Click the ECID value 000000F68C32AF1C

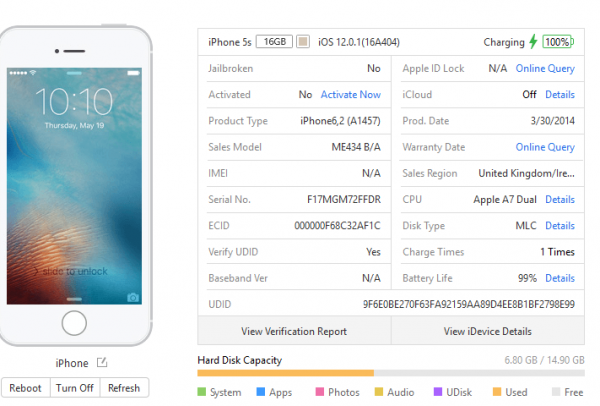[x=337, y=226]
